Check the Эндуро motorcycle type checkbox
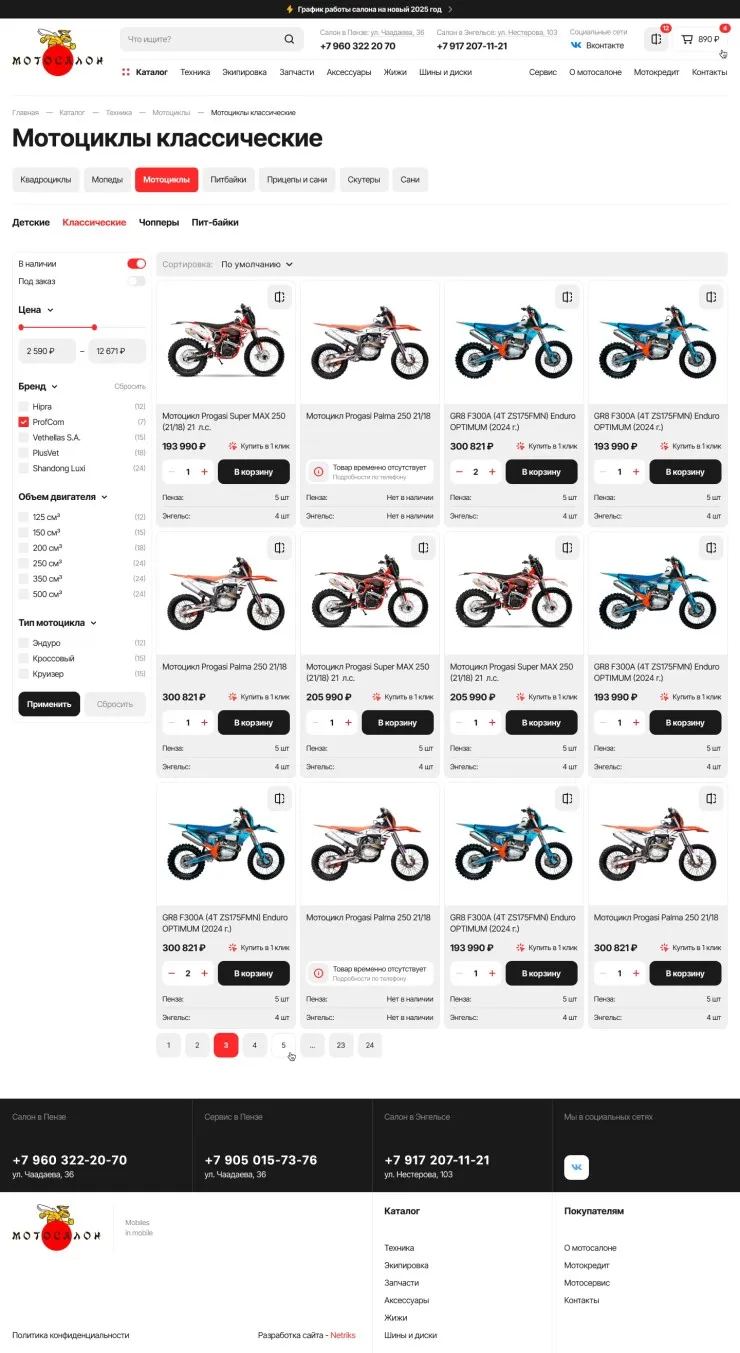Screen dimensions: 740x1353 23,643
